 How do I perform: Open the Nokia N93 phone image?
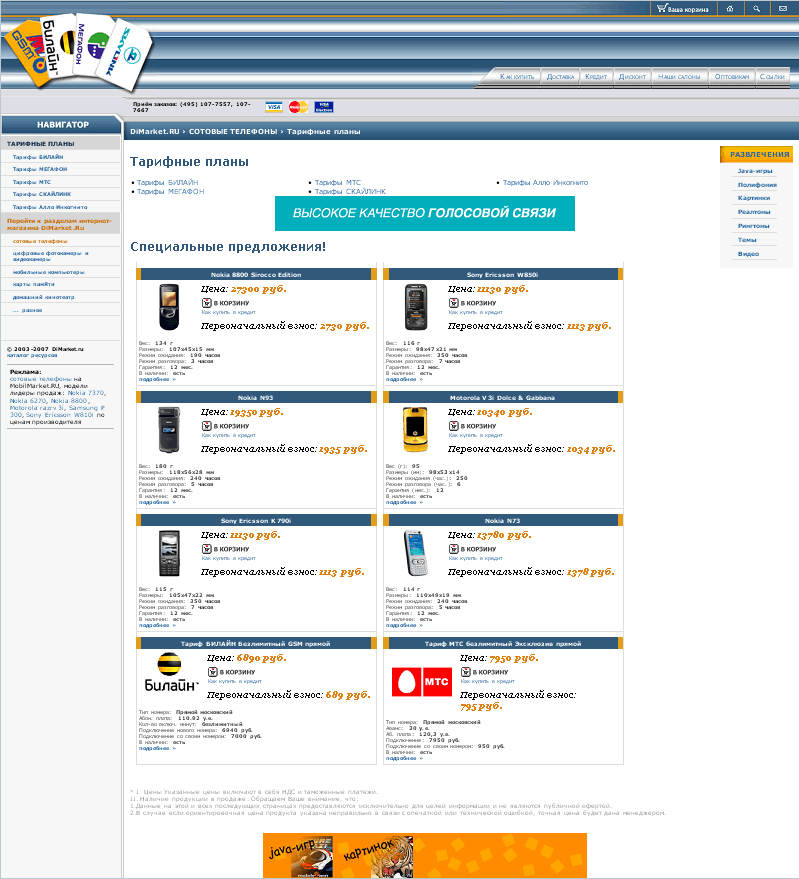click(169, 430)
